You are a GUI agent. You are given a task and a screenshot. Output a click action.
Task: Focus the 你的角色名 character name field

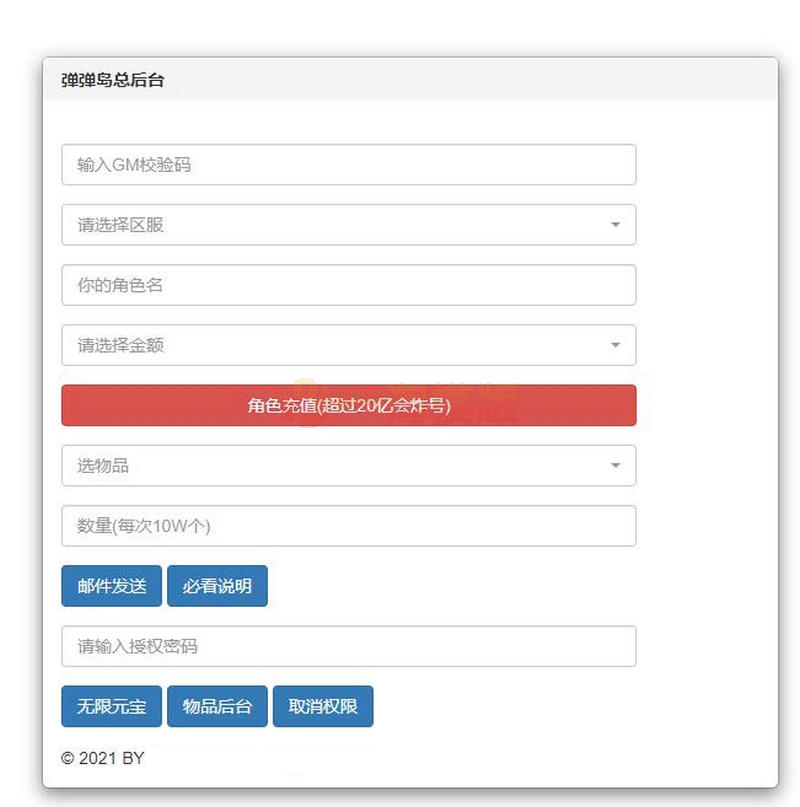(348, 285)
